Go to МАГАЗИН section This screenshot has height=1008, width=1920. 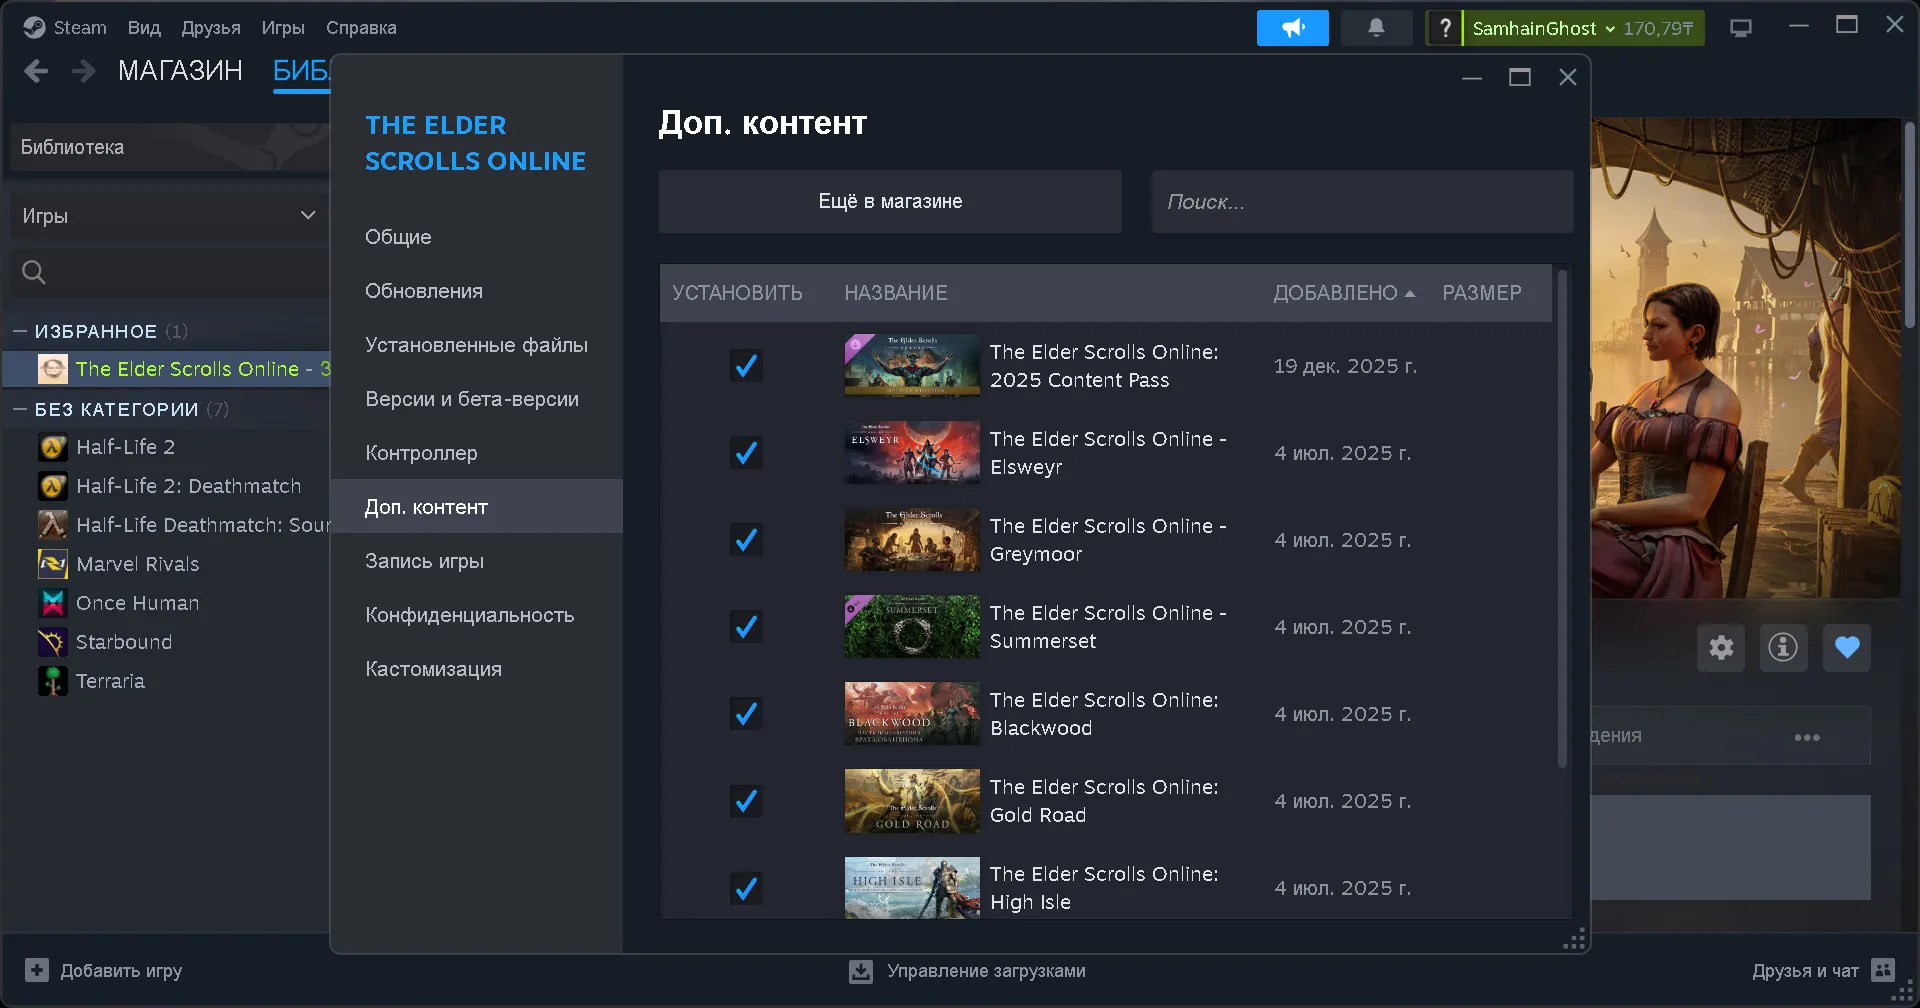click(x=180, y=71)
